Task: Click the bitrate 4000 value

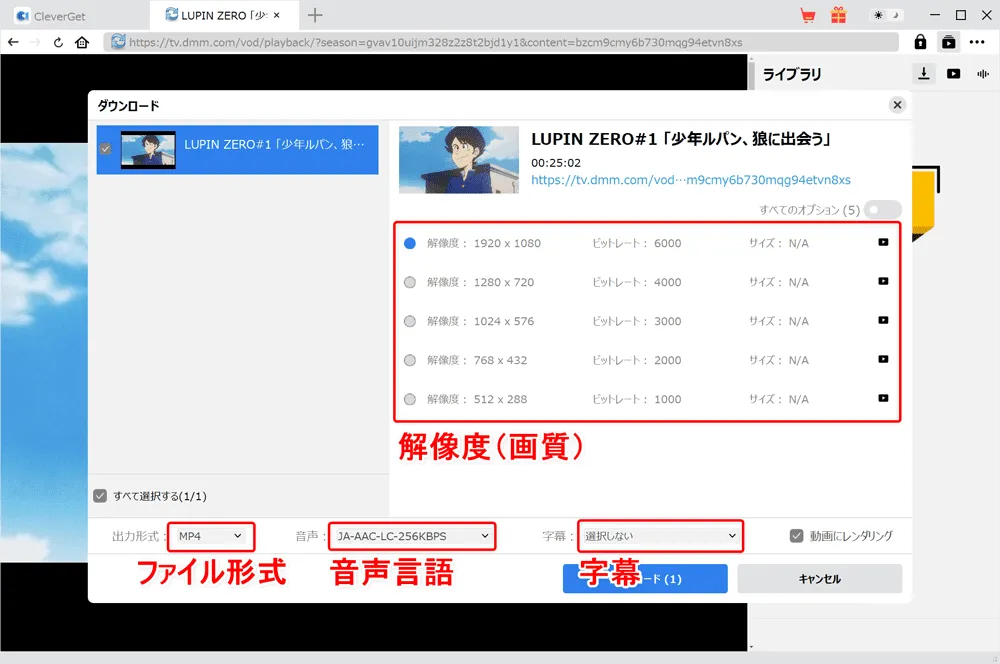Action: click(x=667, y=282)
